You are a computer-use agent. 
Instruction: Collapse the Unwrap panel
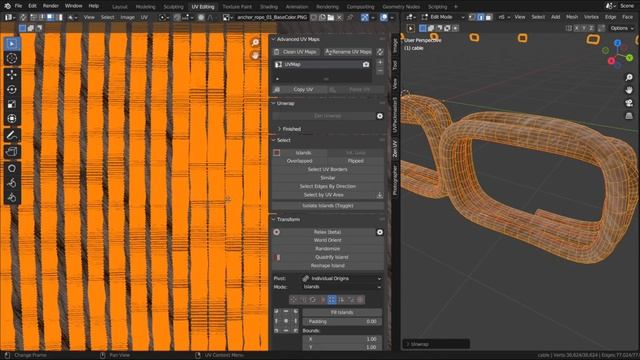point(274,103)
